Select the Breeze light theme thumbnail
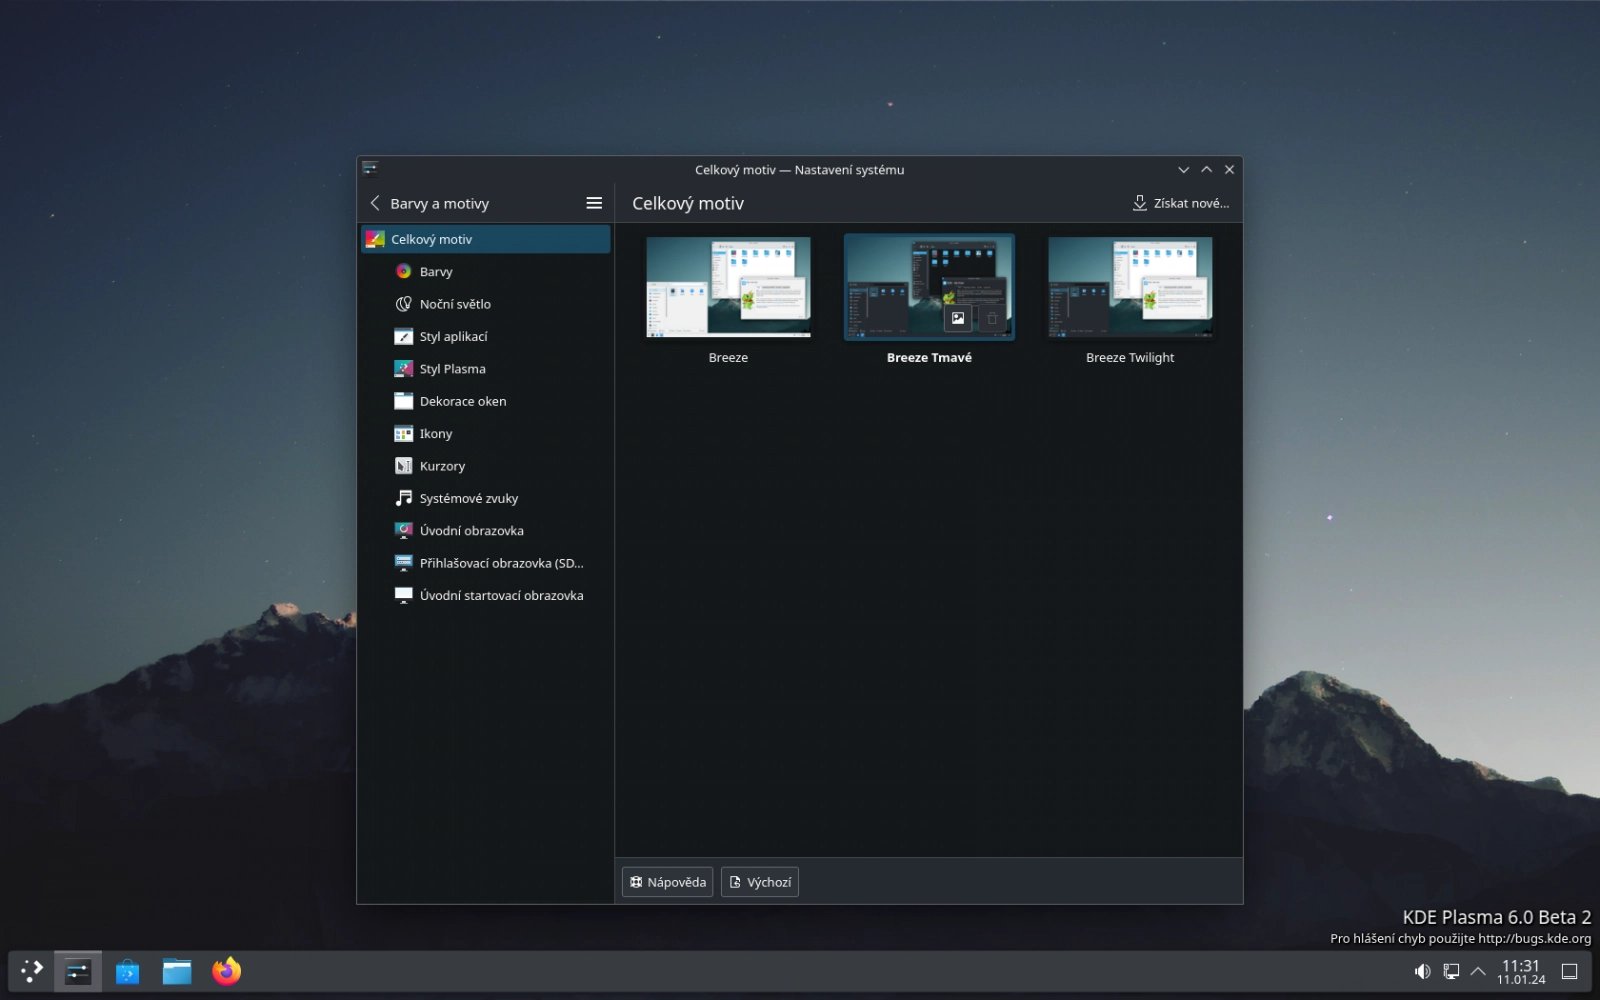Image resolution: width=1600 pixels, height=1000 pixels. click(x=728, y=287)
